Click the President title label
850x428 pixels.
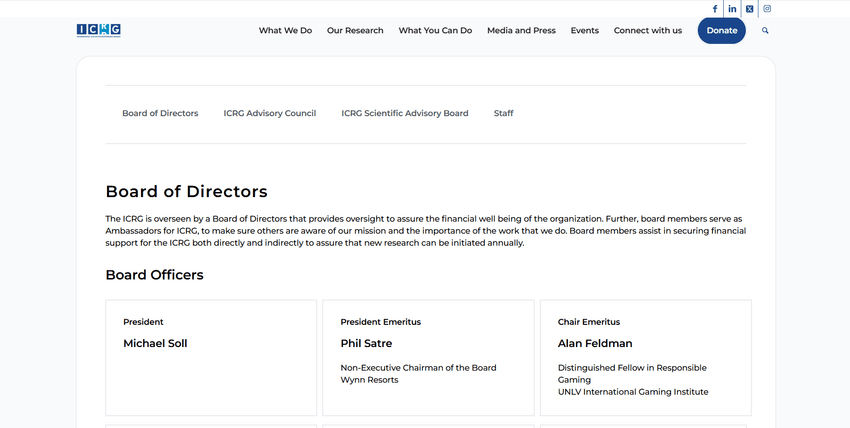(143, 322)
